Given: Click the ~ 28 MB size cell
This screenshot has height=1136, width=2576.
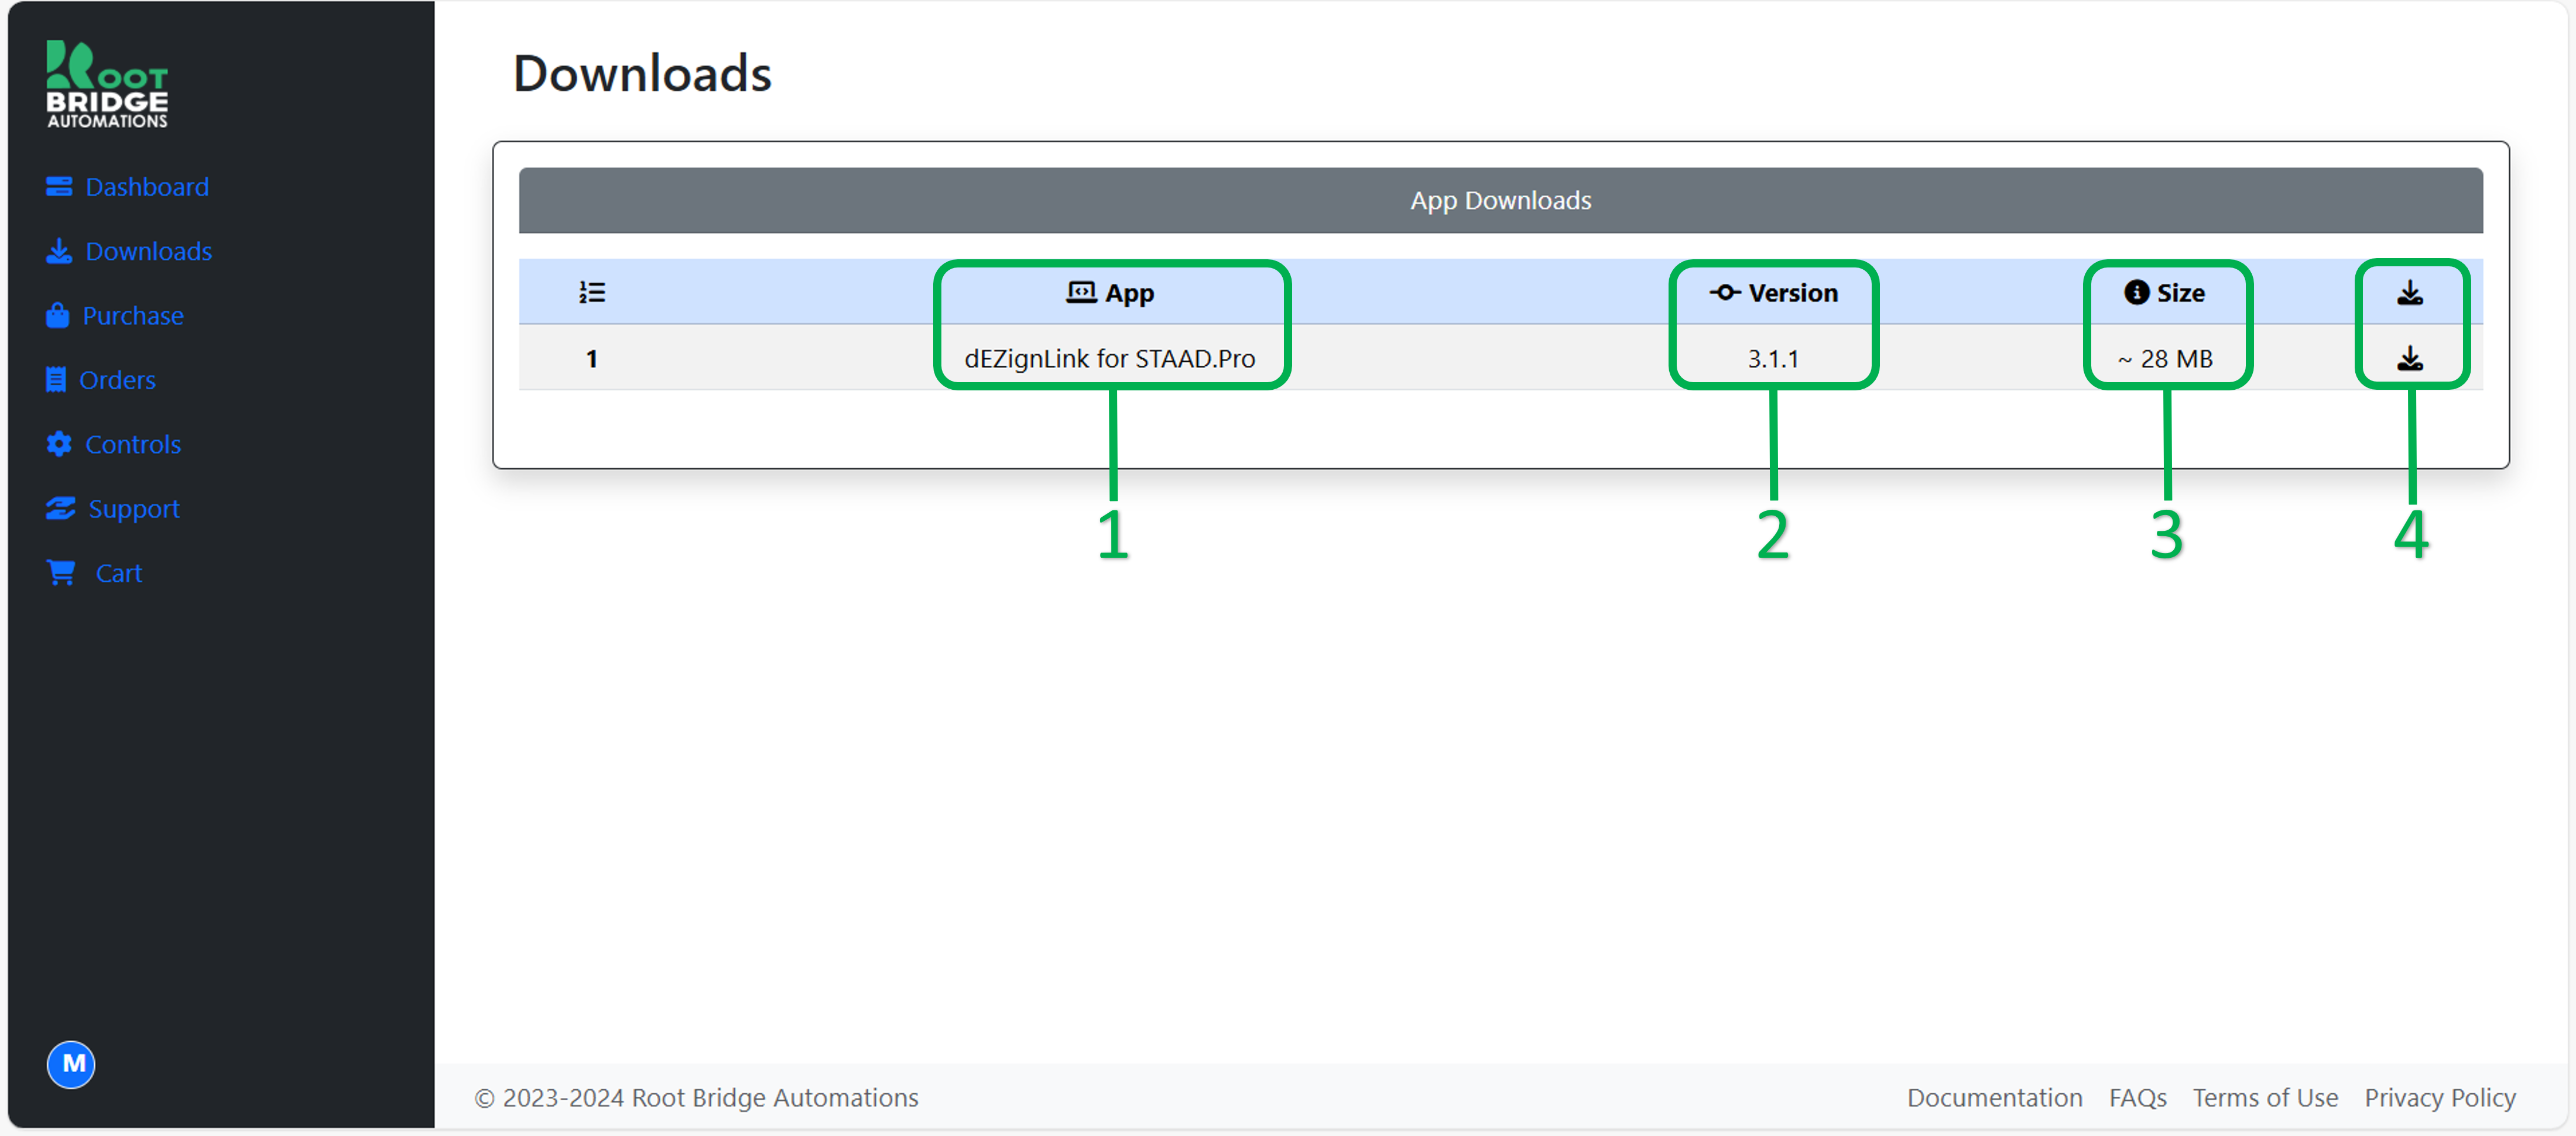Looking at the screenshot, I should click(x=2165, y=358).
